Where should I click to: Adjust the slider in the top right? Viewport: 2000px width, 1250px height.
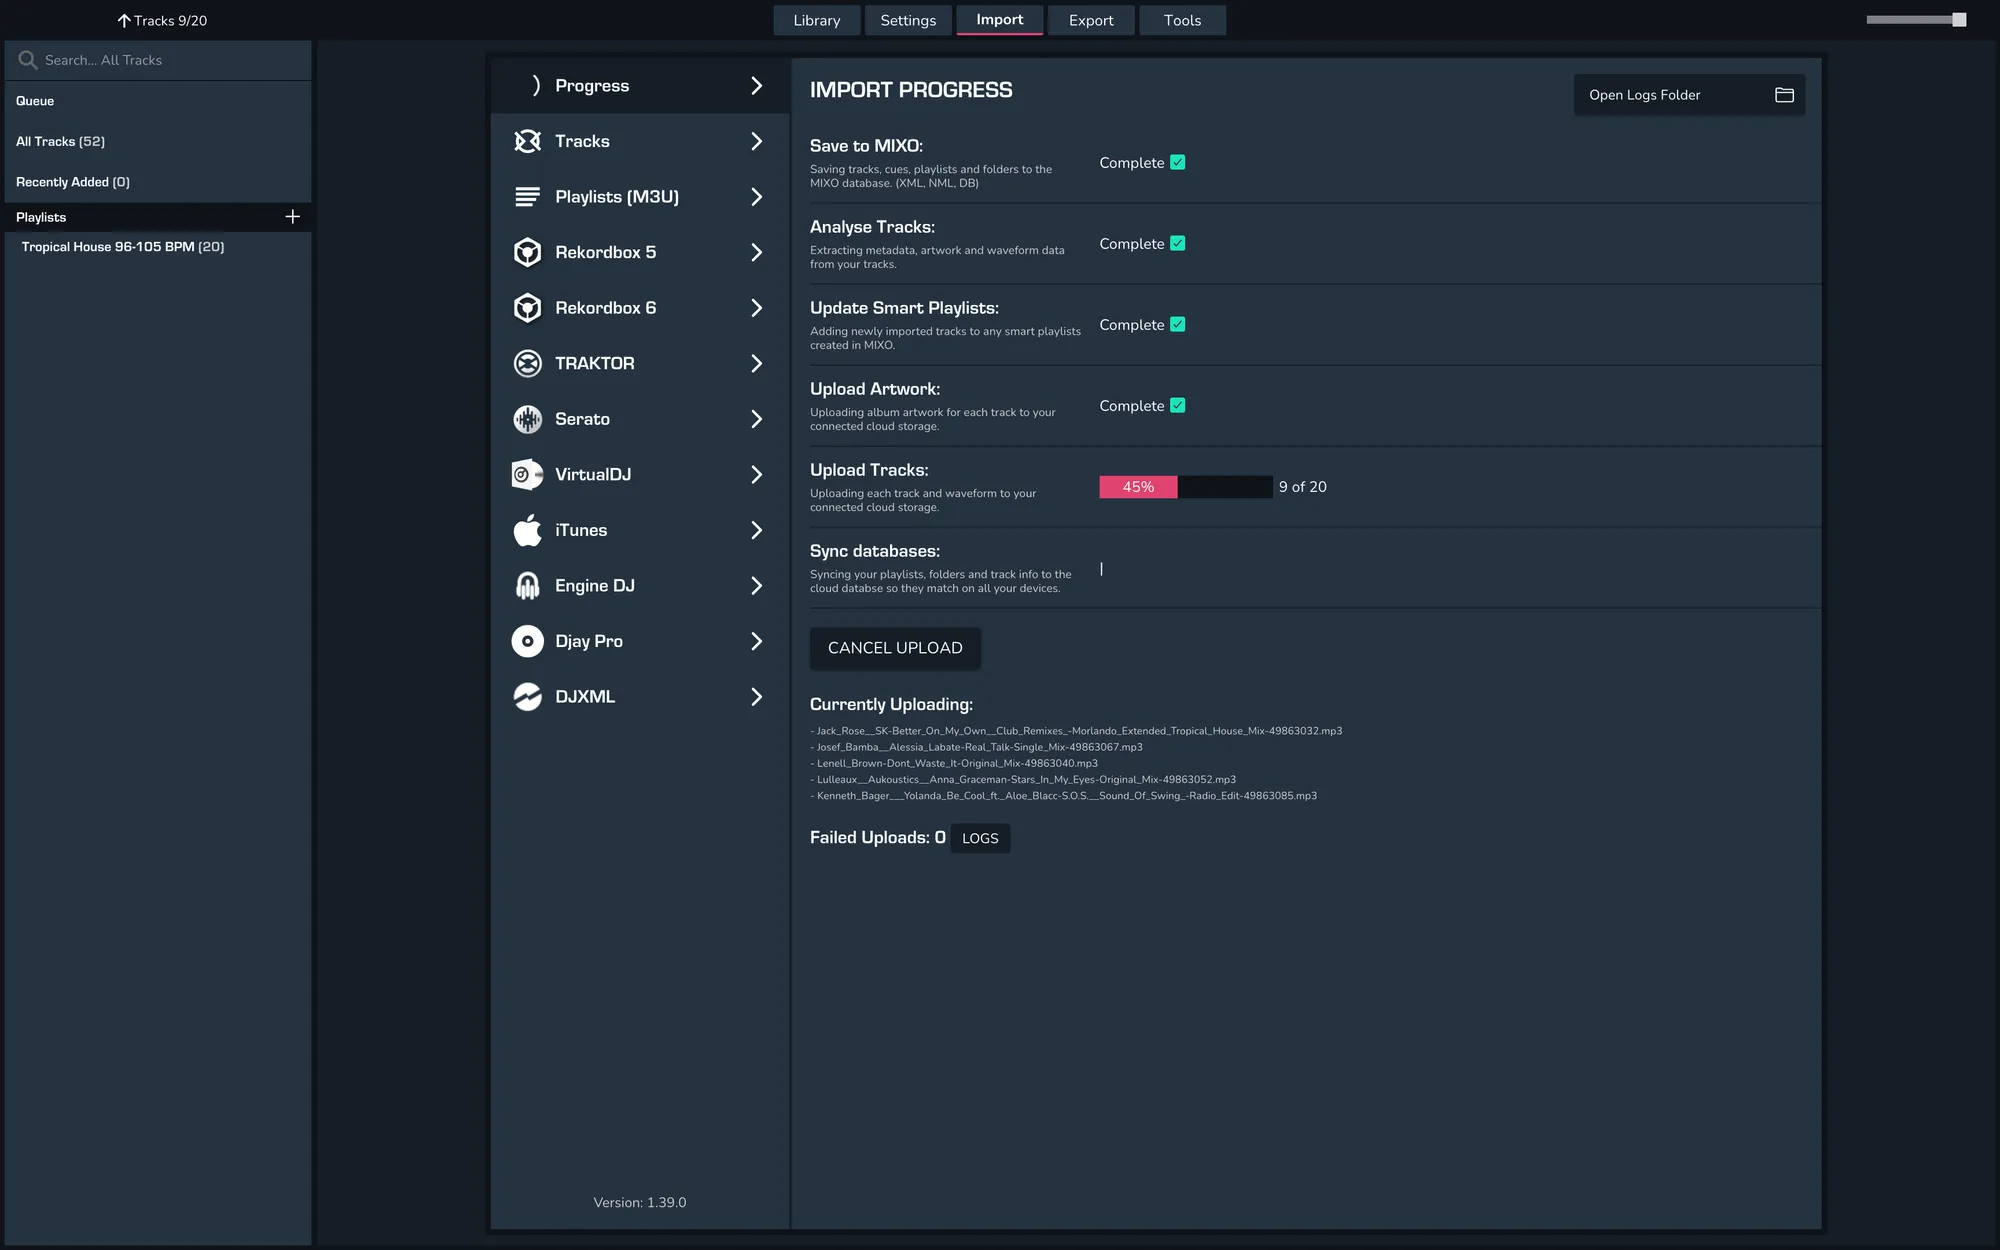click(1958, 20)
